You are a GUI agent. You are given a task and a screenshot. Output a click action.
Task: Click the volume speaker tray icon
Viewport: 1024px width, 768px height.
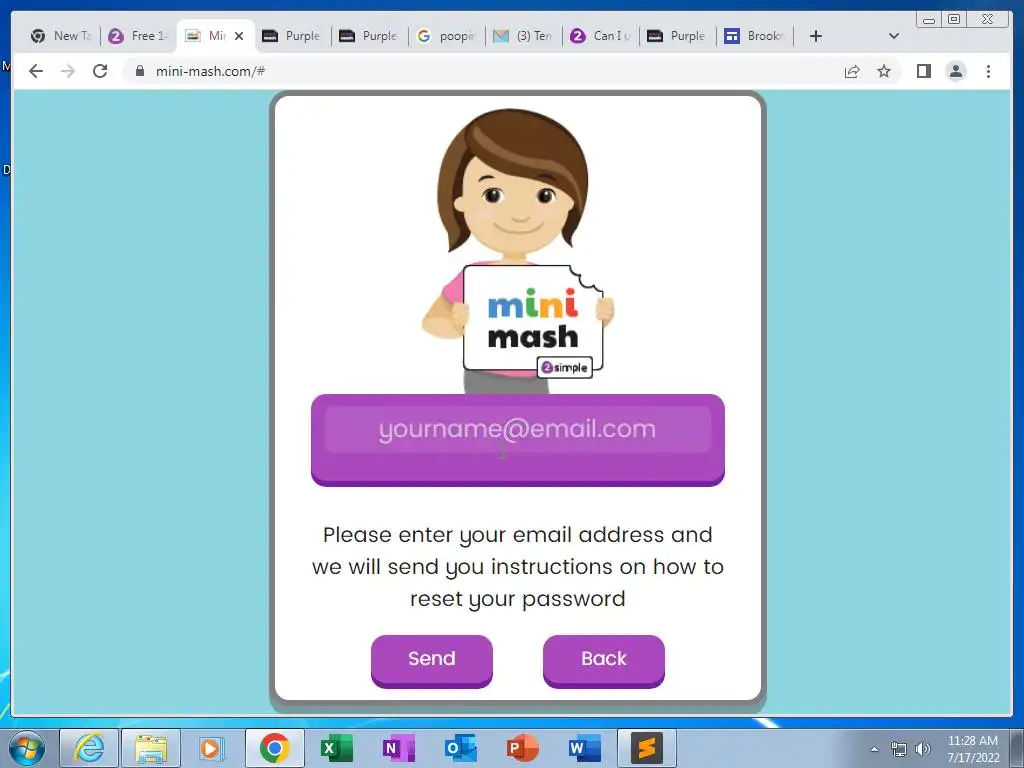click(923, 749)
